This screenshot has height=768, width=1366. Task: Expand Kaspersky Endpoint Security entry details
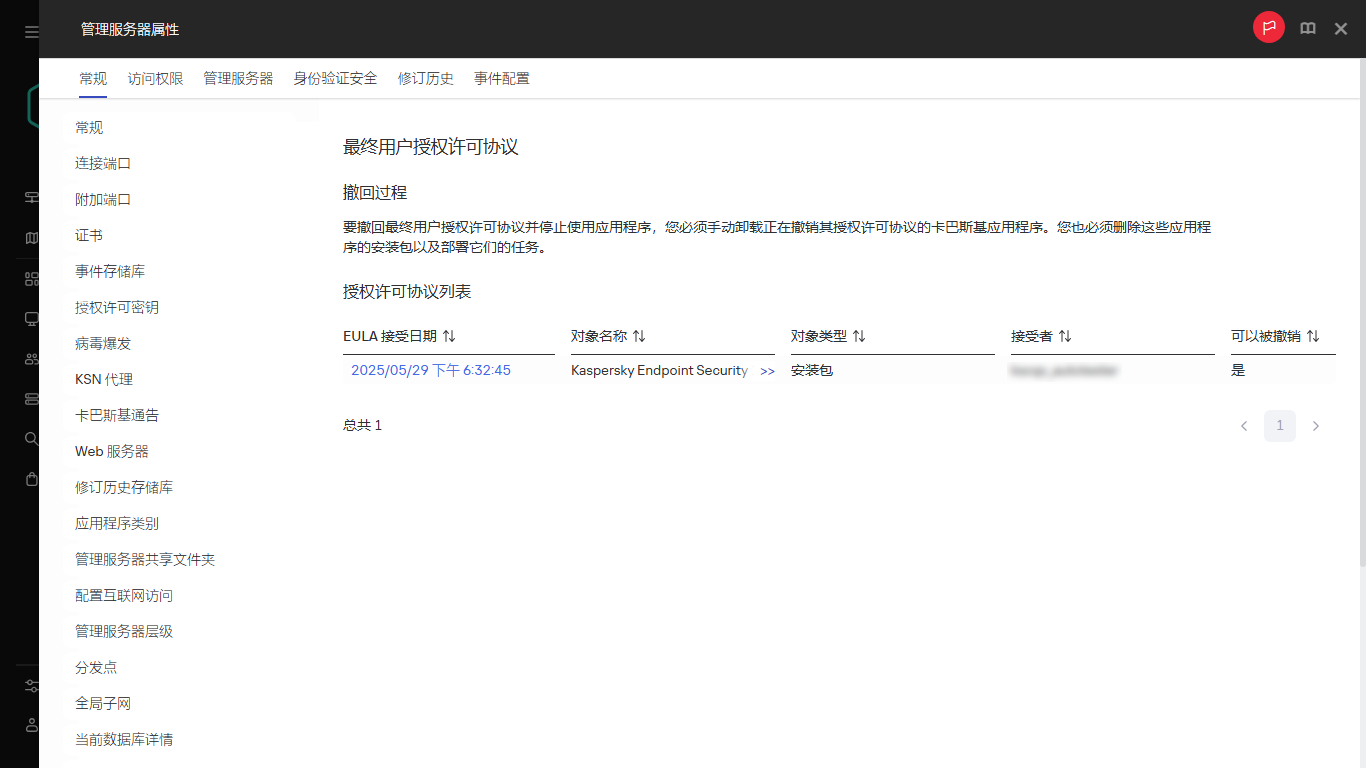(767, 370)
